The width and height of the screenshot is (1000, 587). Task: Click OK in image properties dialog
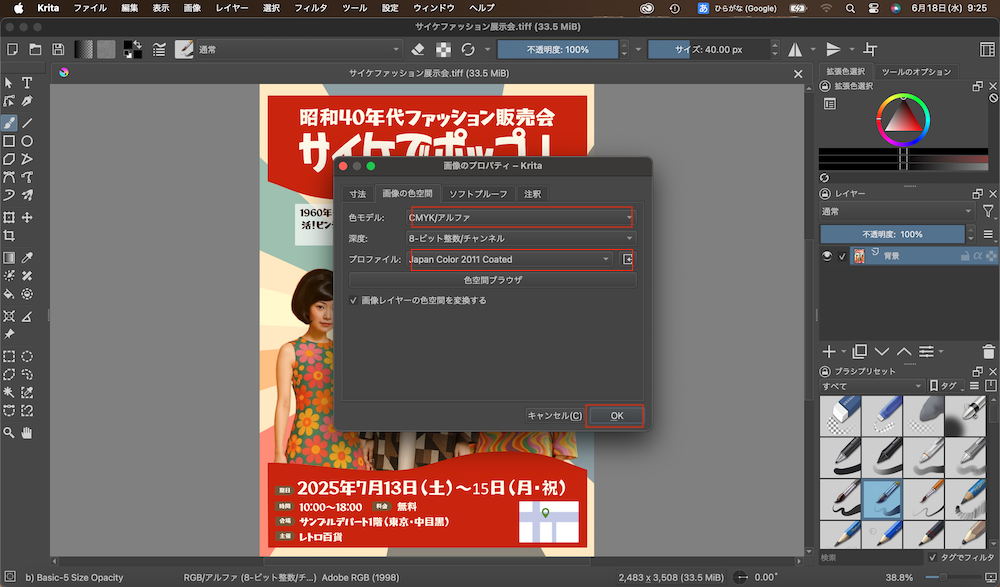pos(616,415)
